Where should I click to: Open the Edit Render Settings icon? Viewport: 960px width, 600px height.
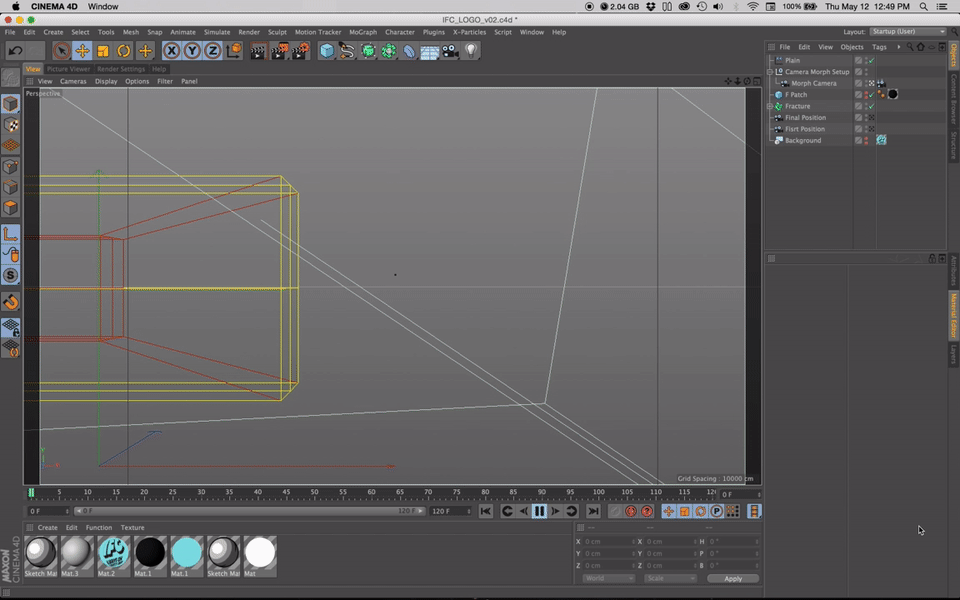(x=300, y=51)
